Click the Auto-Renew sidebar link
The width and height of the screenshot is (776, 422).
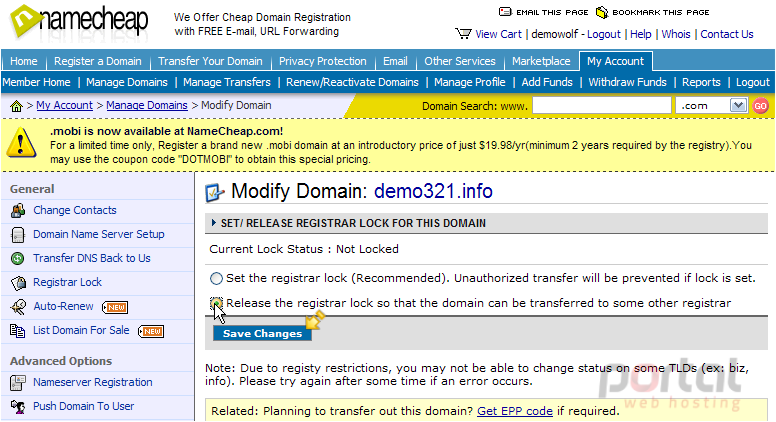tap(63, 306)
